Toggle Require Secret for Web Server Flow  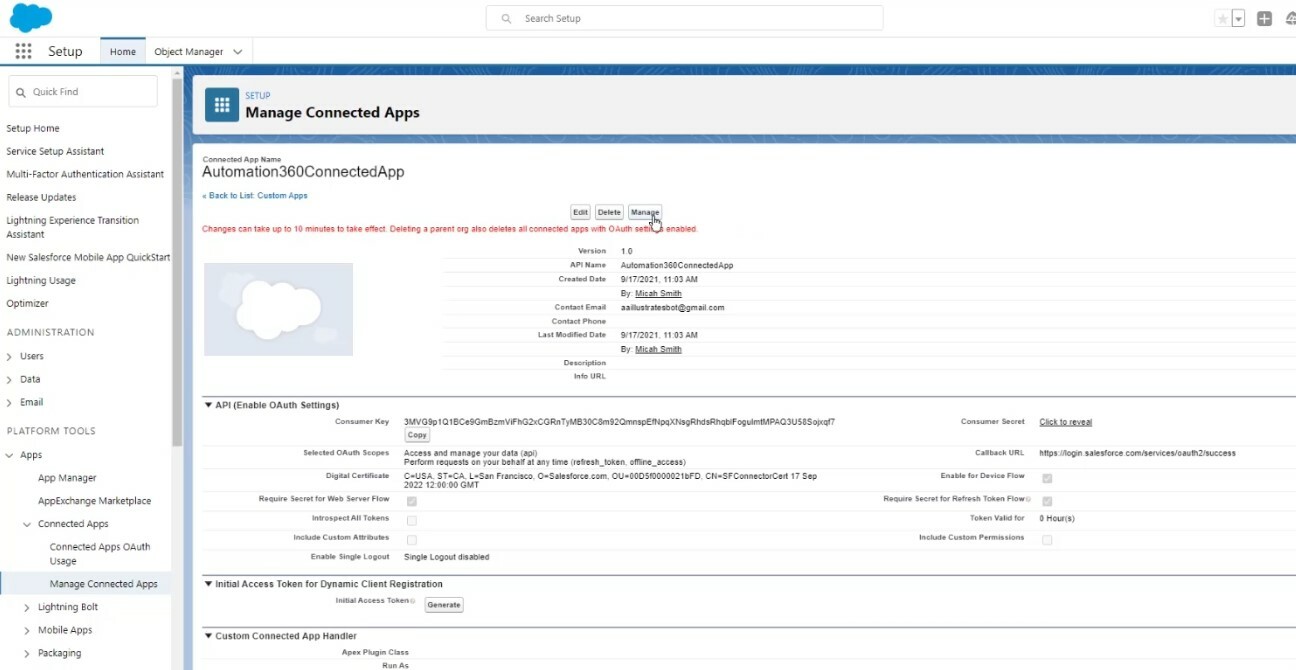point(412,501)
